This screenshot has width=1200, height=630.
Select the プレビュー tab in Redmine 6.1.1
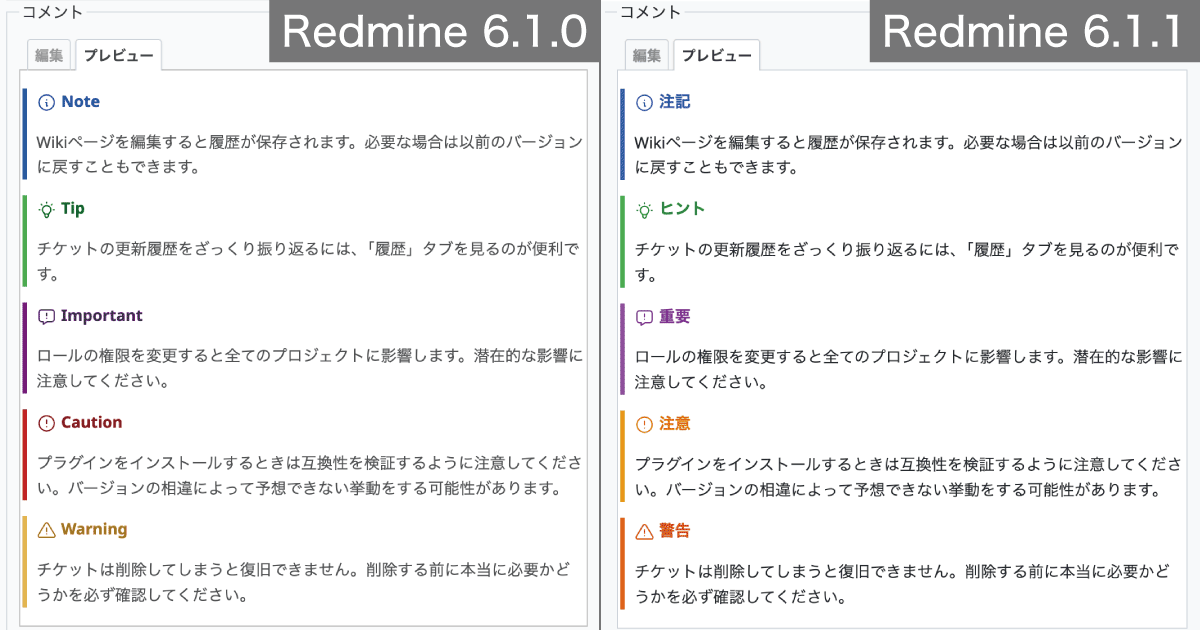pos(716,55)
